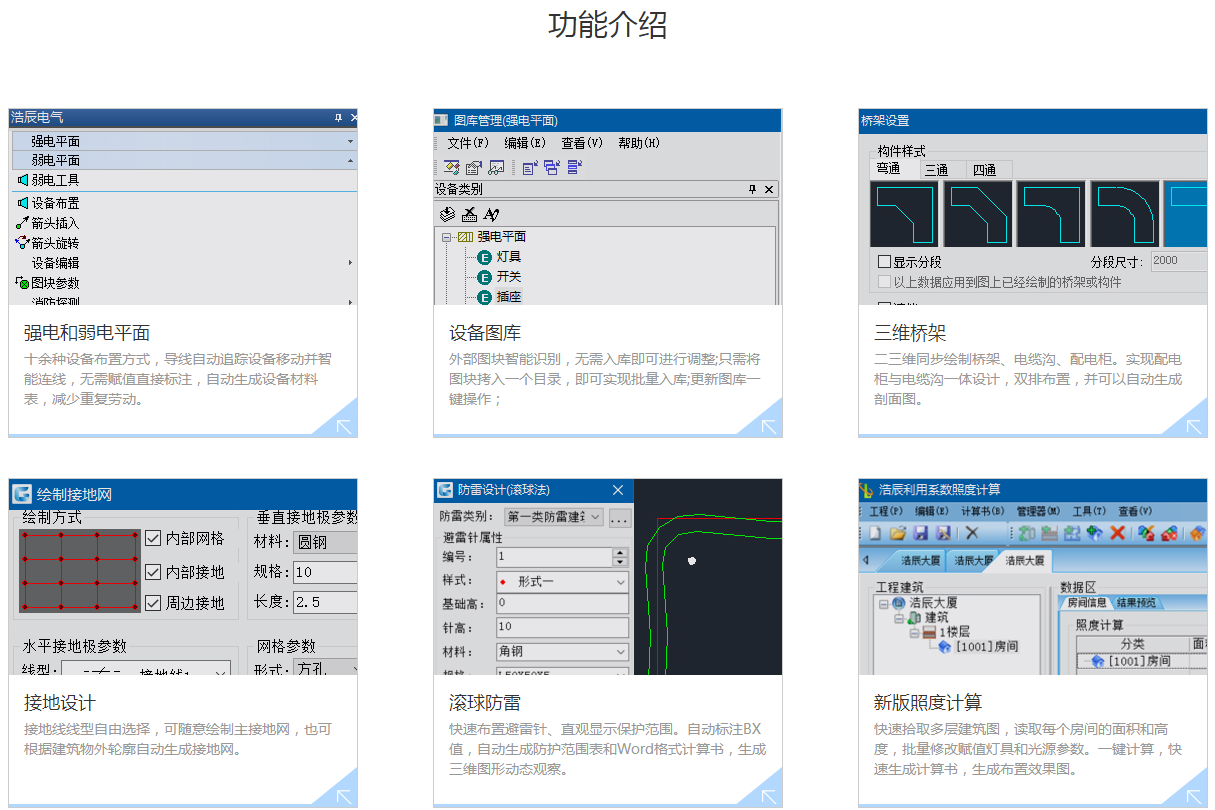
Task: Click the 图块参数 block parameter icon
Action: point(22,283)
